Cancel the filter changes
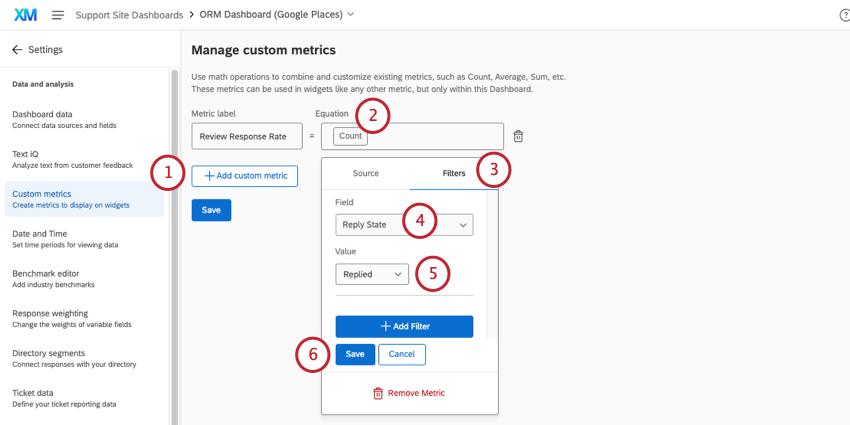Image resolution: width=850 pixels, height=425 pixels. click(401, 354)
